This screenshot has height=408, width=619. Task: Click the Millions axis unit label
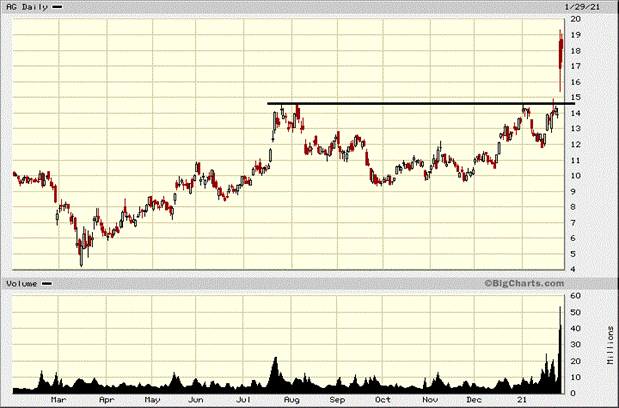click(x=610, y=345)
